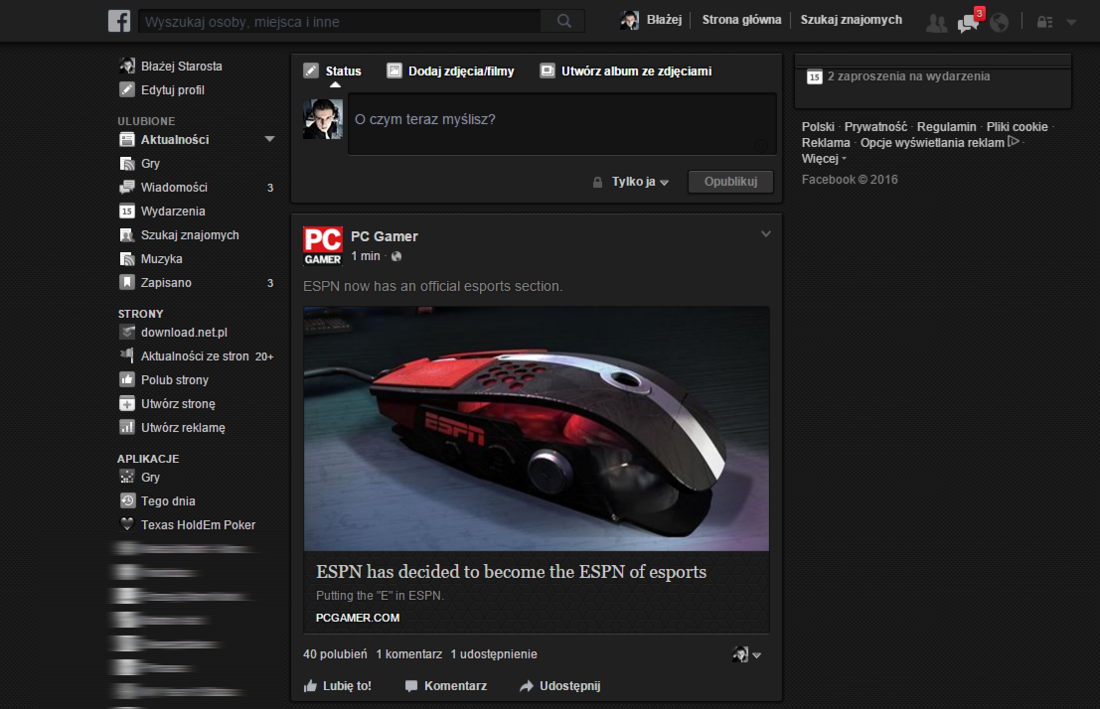
Task: Click the Edytuj profil pencil icon
Action: tap(127, 90)
